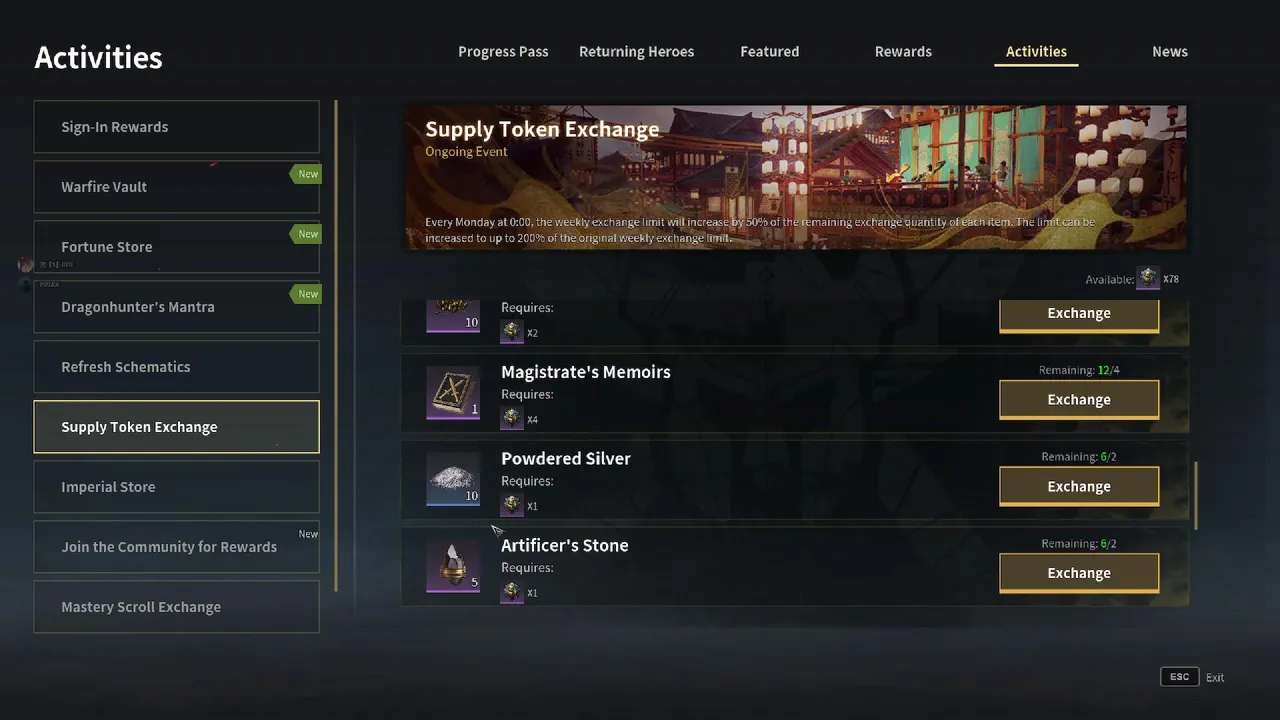
Task: Click supply token icon under Artificer's Stone
Action: (512, 592)
